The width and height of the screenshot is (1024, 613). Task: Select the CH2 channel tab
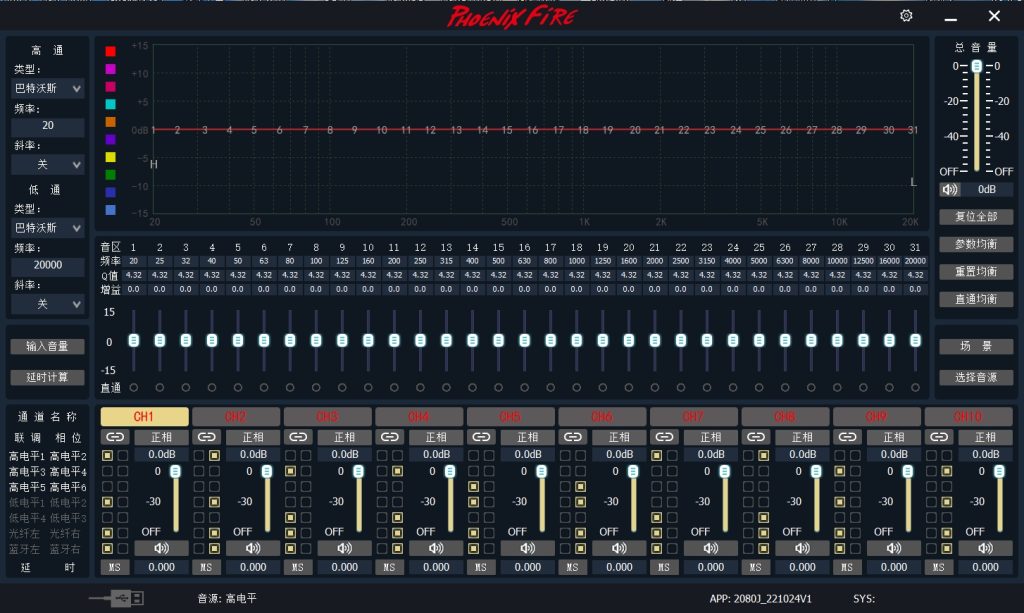point(236,417)
